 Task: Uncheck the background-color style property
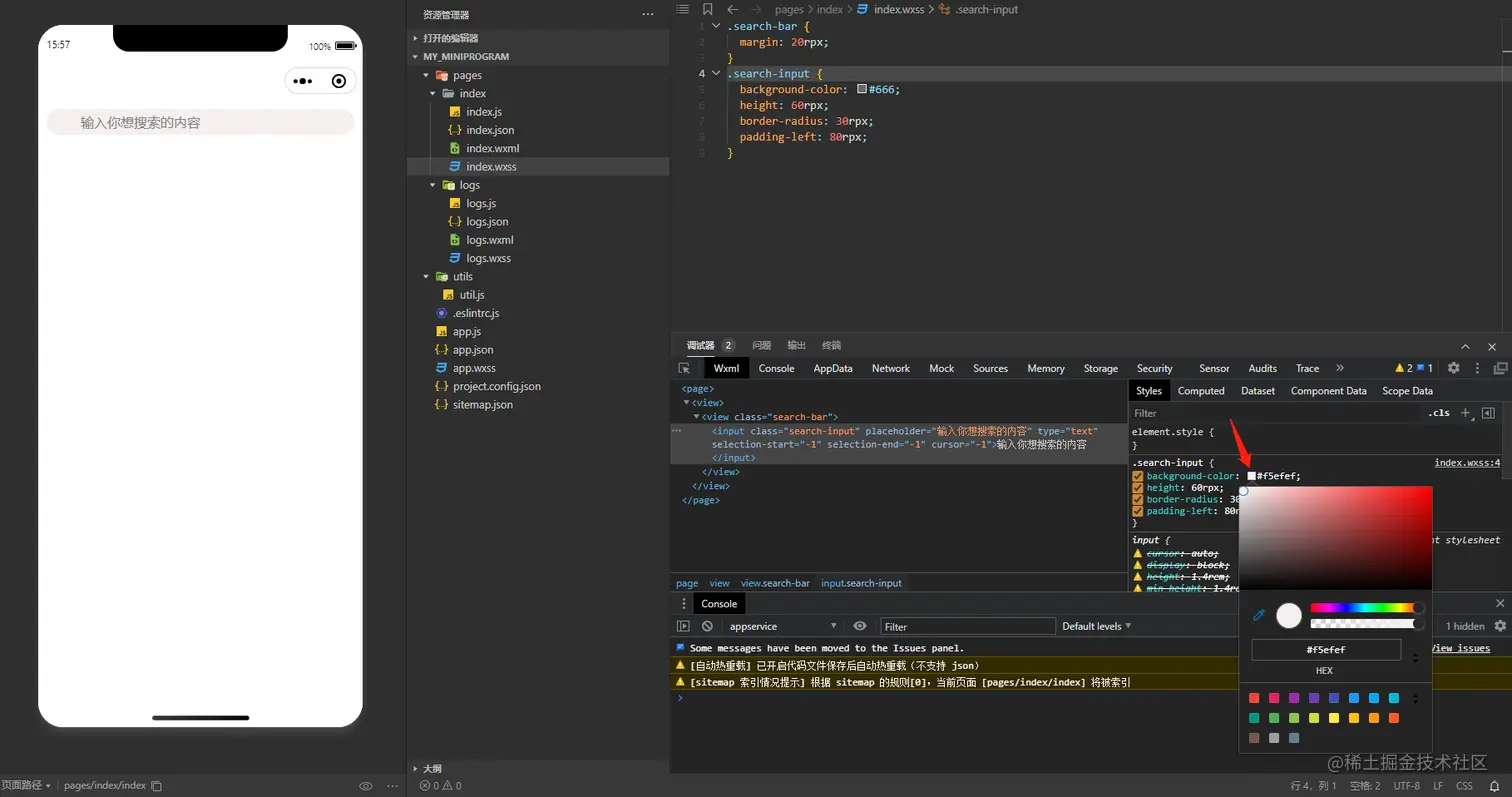point(1138,476)
